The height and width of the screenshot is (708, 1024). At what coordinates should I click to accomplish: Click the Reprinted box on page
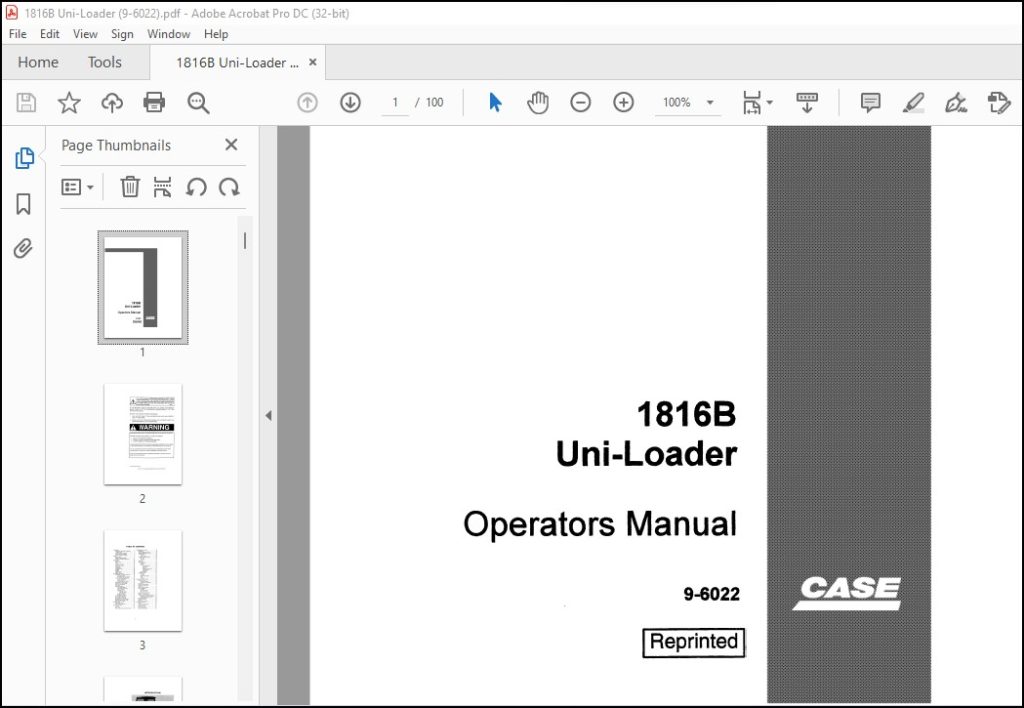pyautogui.click(x=694, y=642)
